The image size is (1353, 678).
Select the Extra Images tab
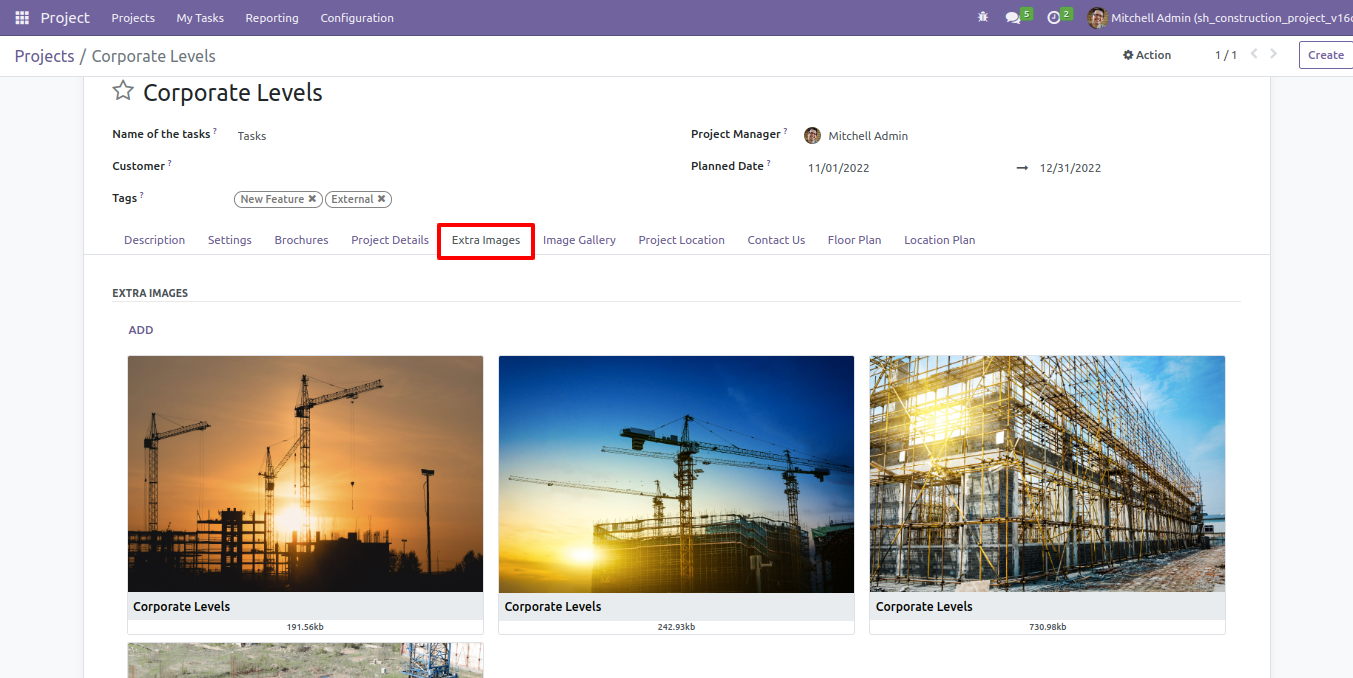tap(486, 240)
